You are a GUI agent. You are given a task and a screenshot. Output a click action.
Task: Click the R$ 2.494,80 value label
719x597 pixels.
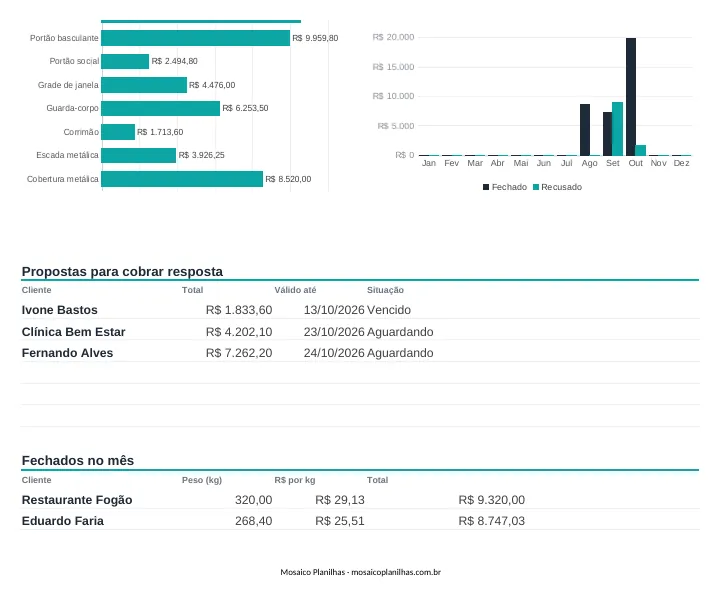(x=174, y=61)
